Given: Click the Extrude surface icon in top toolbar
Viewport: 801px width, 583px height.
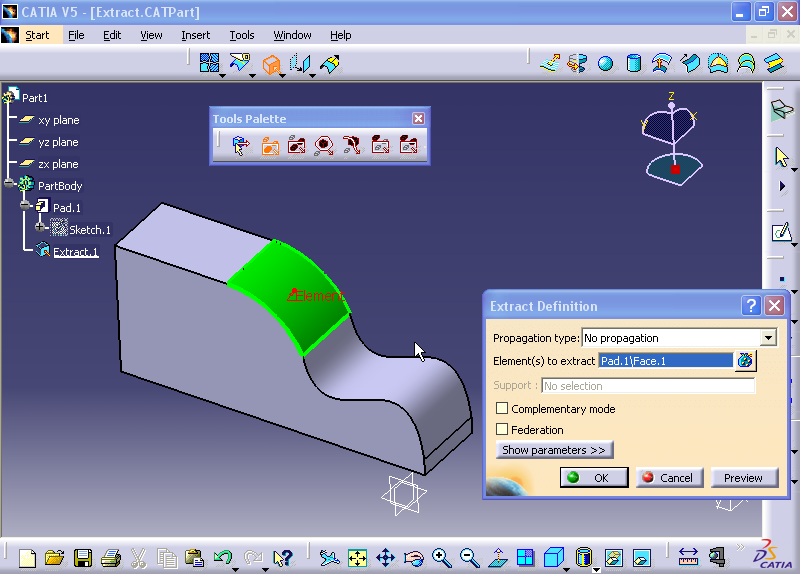Looking at the screenshot, I should click(x=550, y=63).
